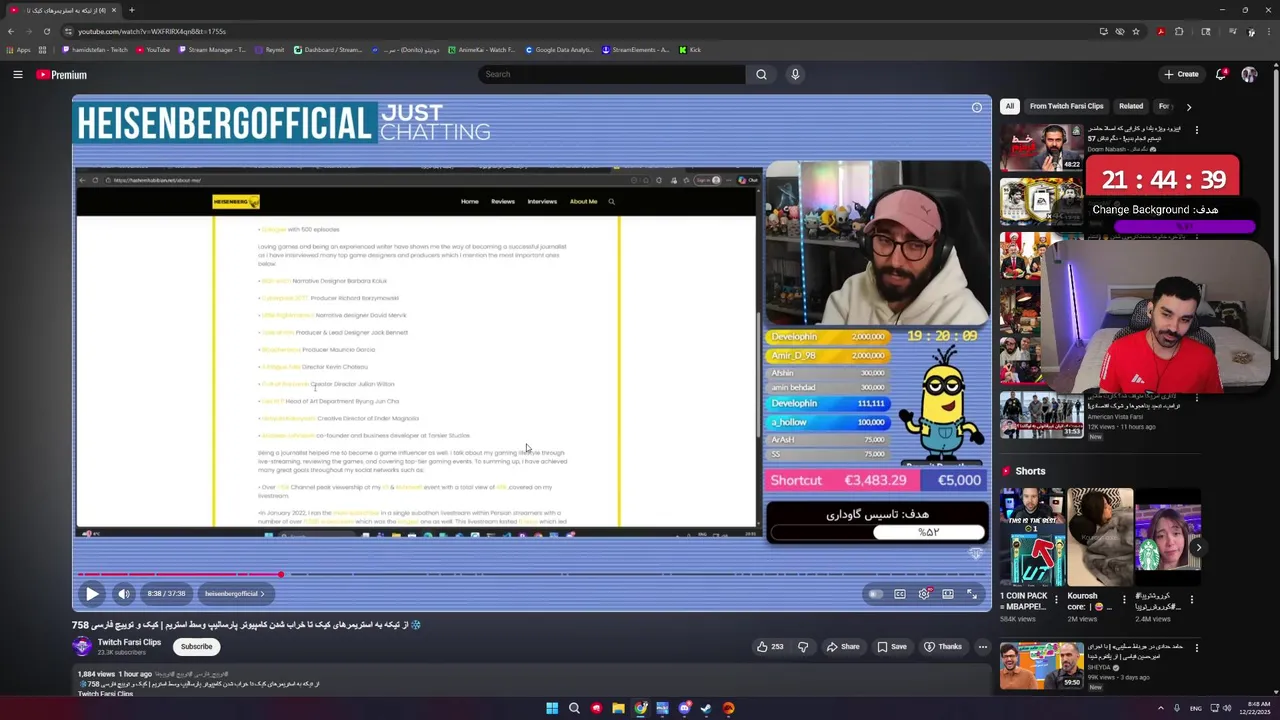
Task: Open the StreamElements bookmark
Action: pyautogui.click(x=636, y=50)
